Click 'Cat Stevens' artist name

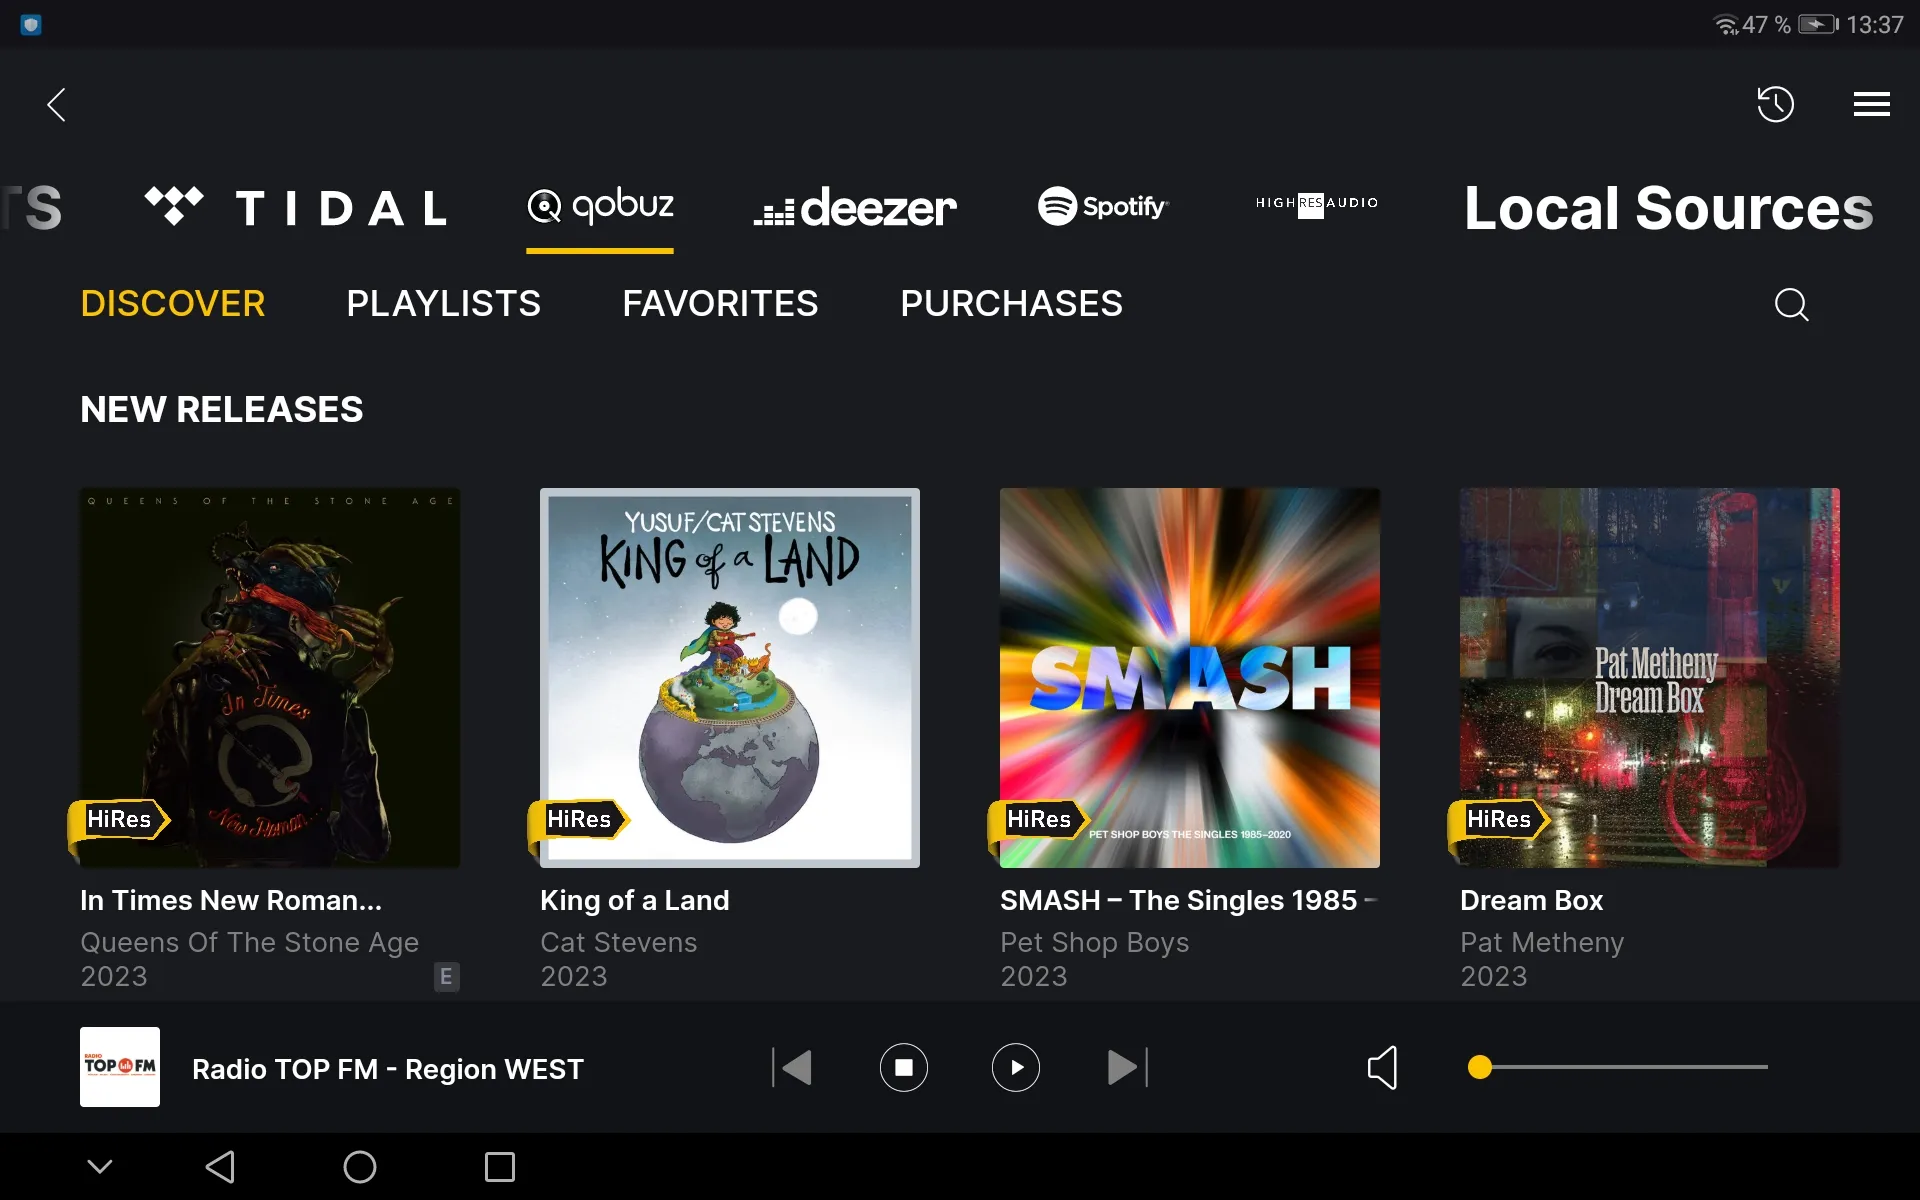tap(618, 942)
